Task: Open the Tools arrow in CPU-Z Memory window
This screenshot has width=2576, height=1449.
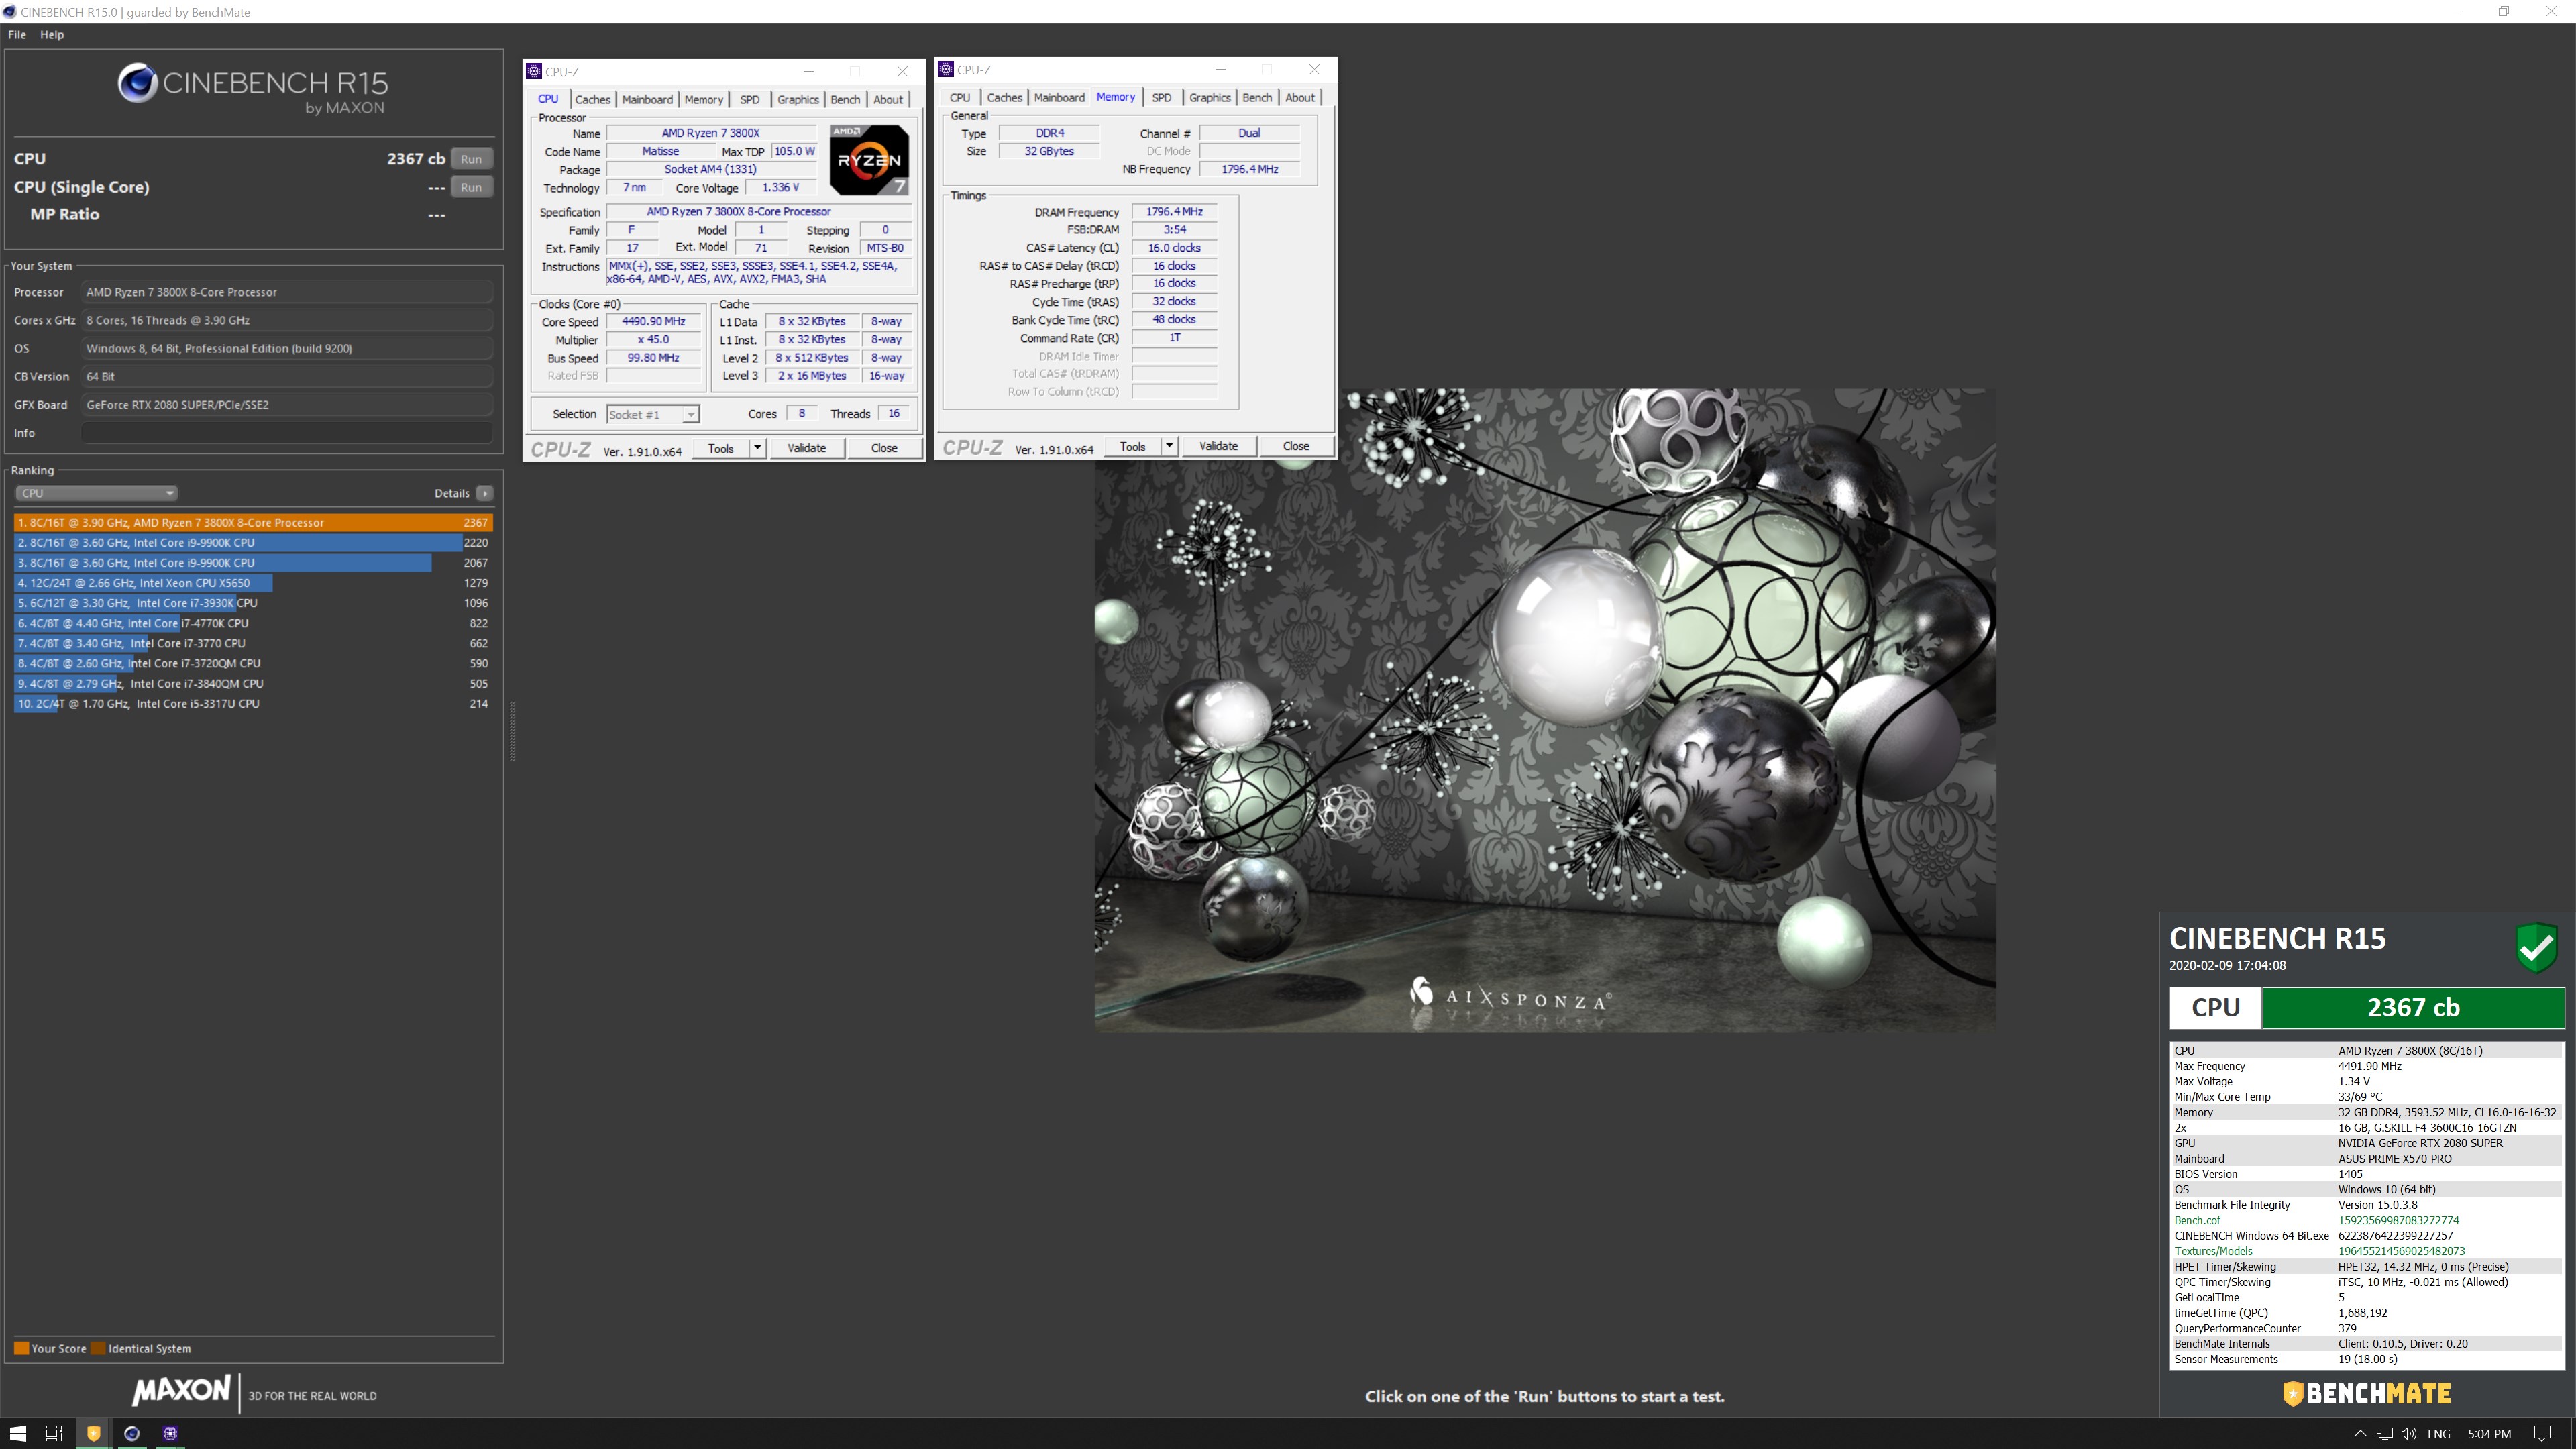Action: click(x=1170, y=446)
